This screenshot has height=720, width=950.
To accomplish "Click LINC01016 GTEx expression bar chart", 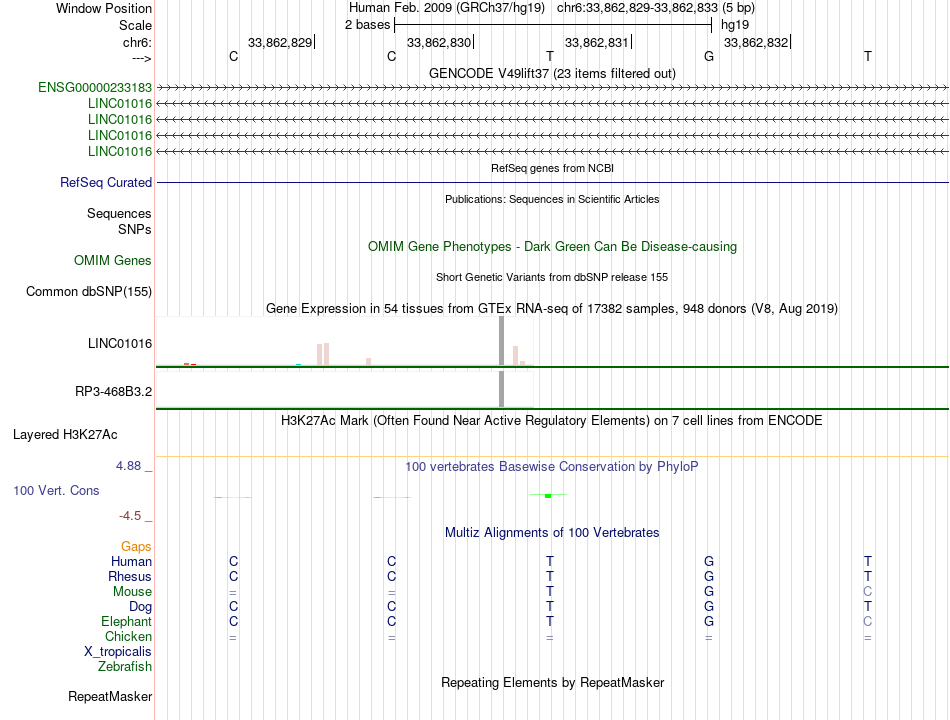I will coord(345,341).
